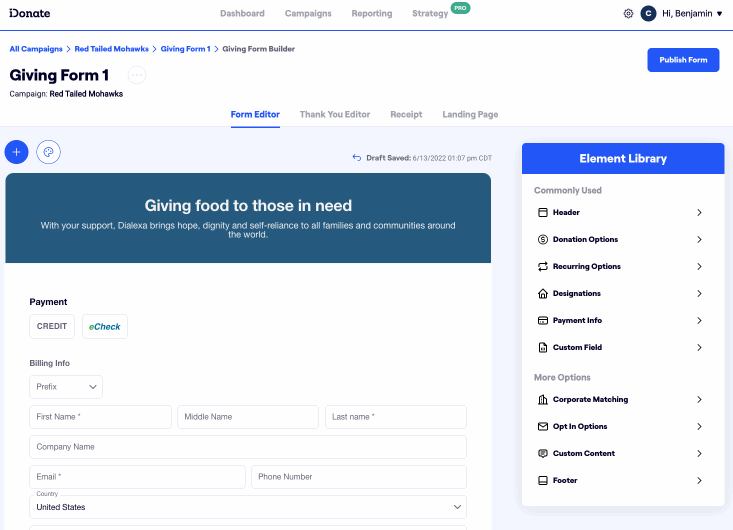The width and height of the screenshot is (733, 530).
Task: Expand the Payment Info chevron
Action: coord(699,321)
